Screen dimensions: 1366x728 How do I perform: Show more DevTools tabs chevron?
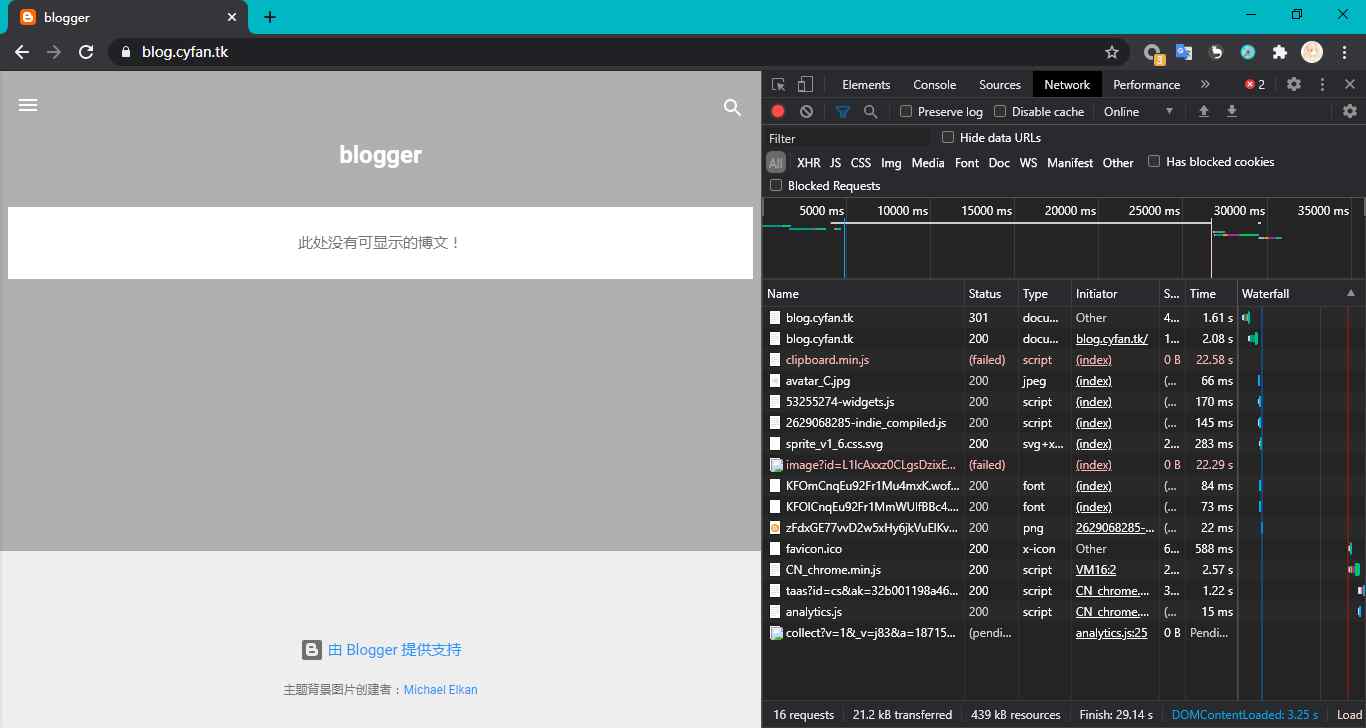tap(1205, 85)
